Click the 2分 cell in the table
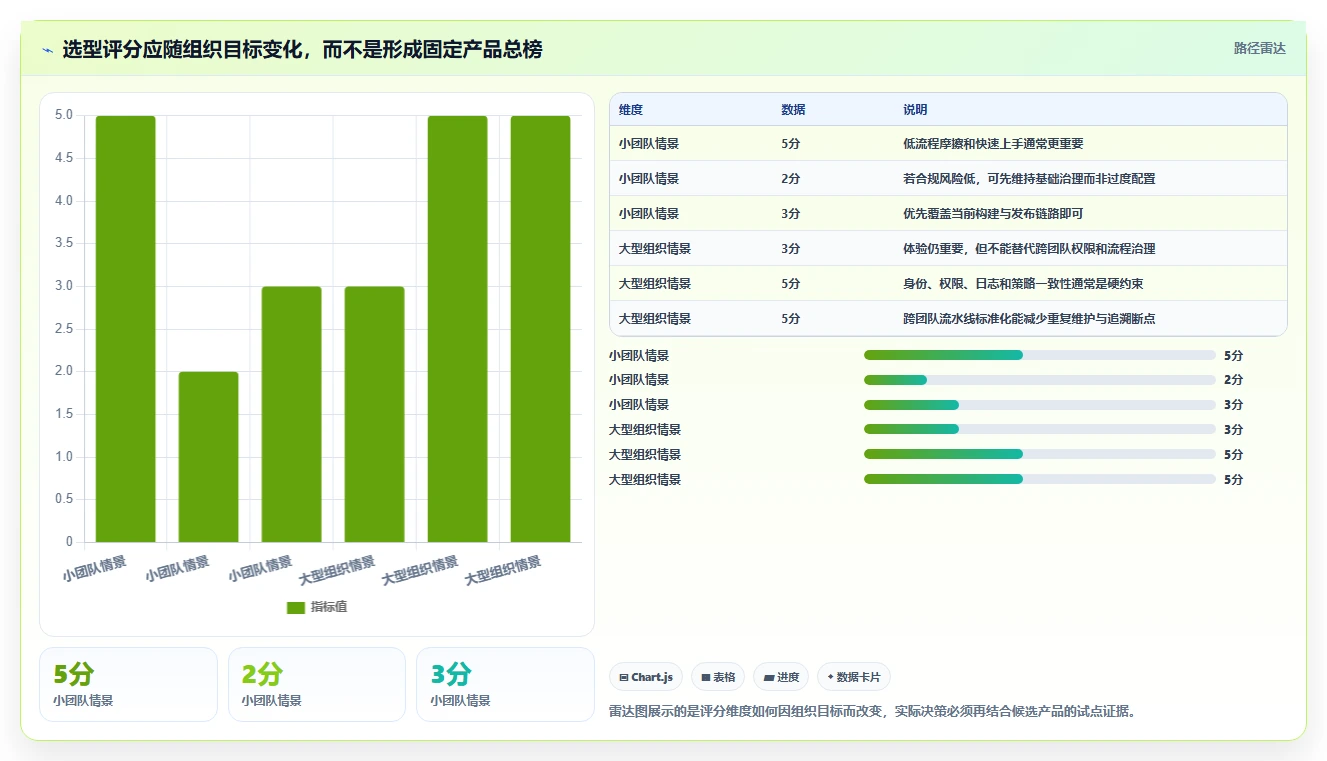1327x761 pixels. (791, 179)
